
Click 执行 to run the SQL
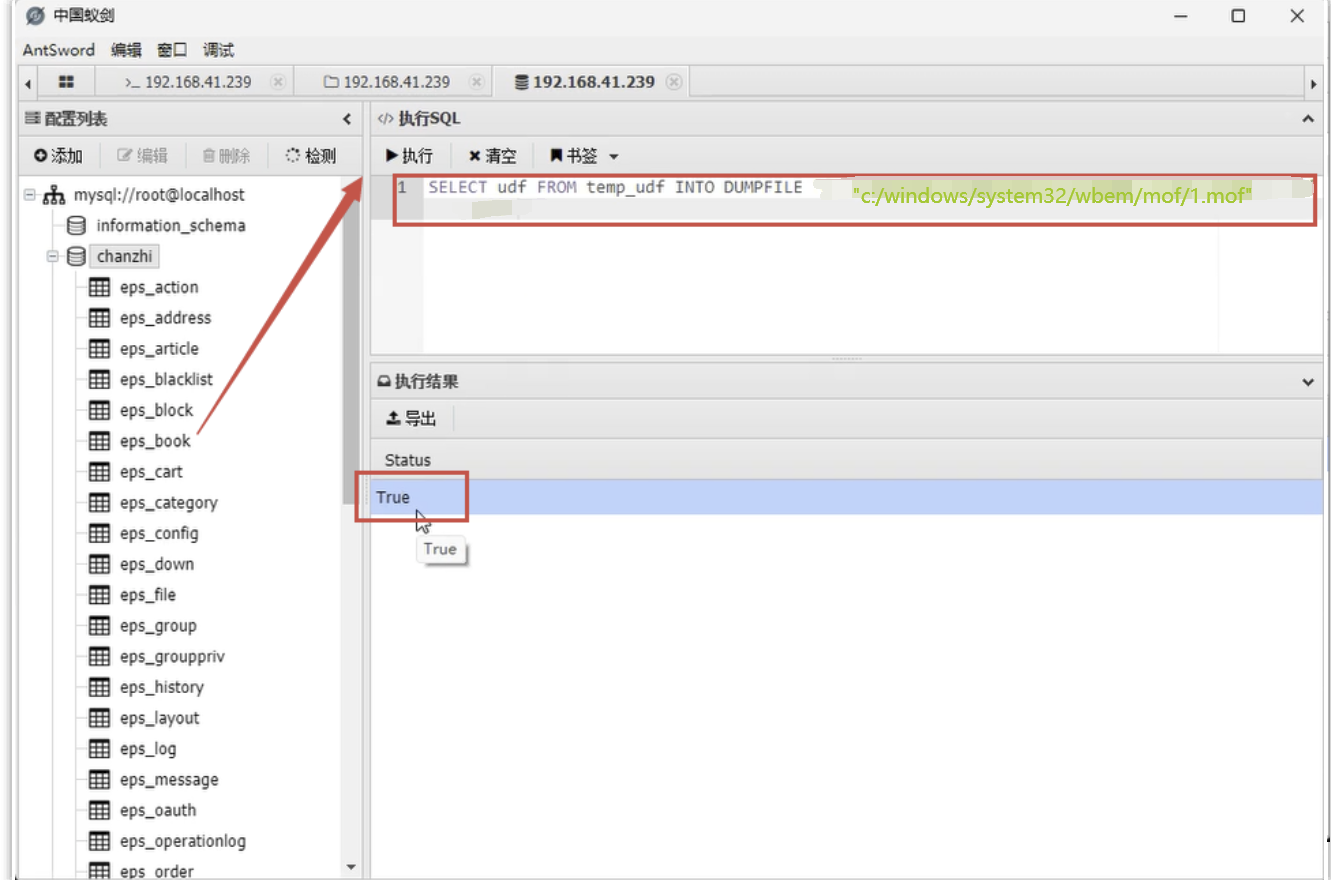coord(409,156)
